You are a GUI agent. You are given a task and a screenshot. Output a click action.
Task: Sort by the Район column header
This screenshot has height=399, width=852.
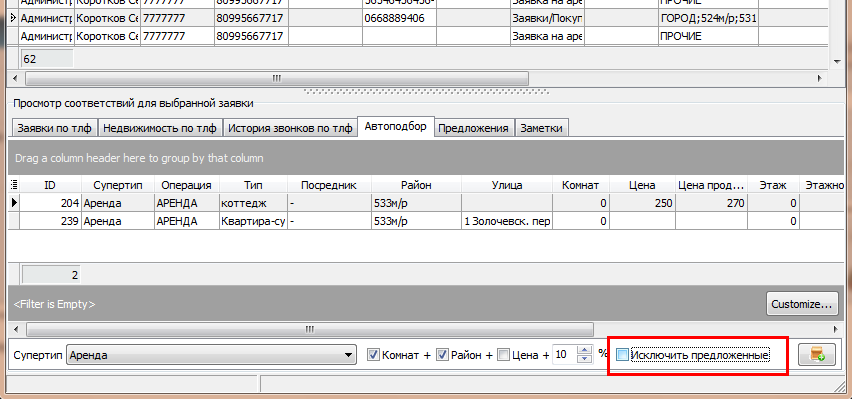(416, 185)
